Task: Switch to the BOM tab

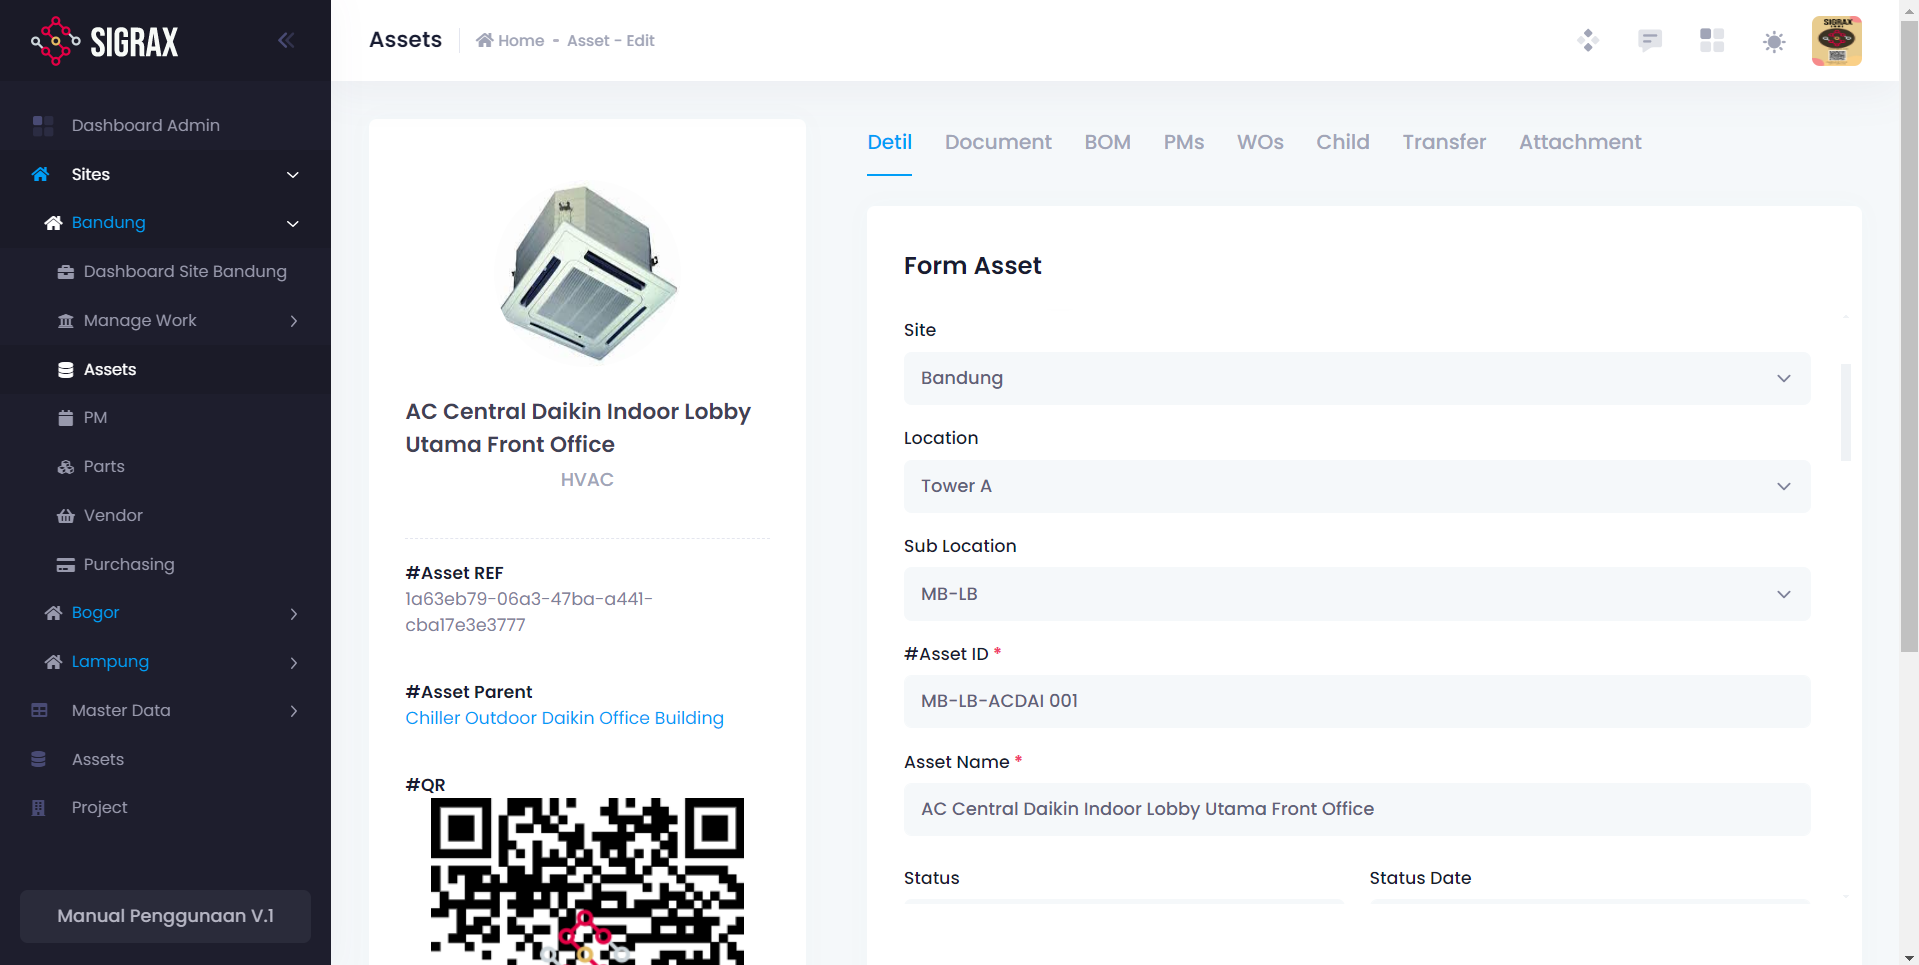Action: pos(1107,142)
